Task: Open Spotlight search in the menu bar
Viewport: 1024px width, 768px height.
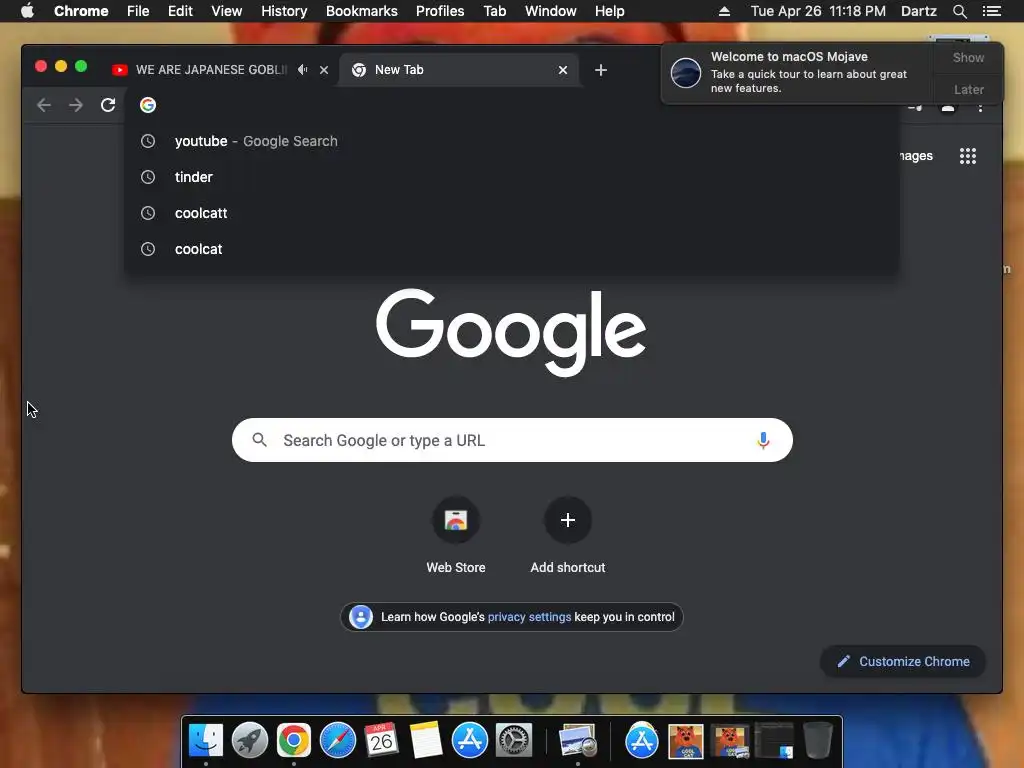Action: point(959,11)
